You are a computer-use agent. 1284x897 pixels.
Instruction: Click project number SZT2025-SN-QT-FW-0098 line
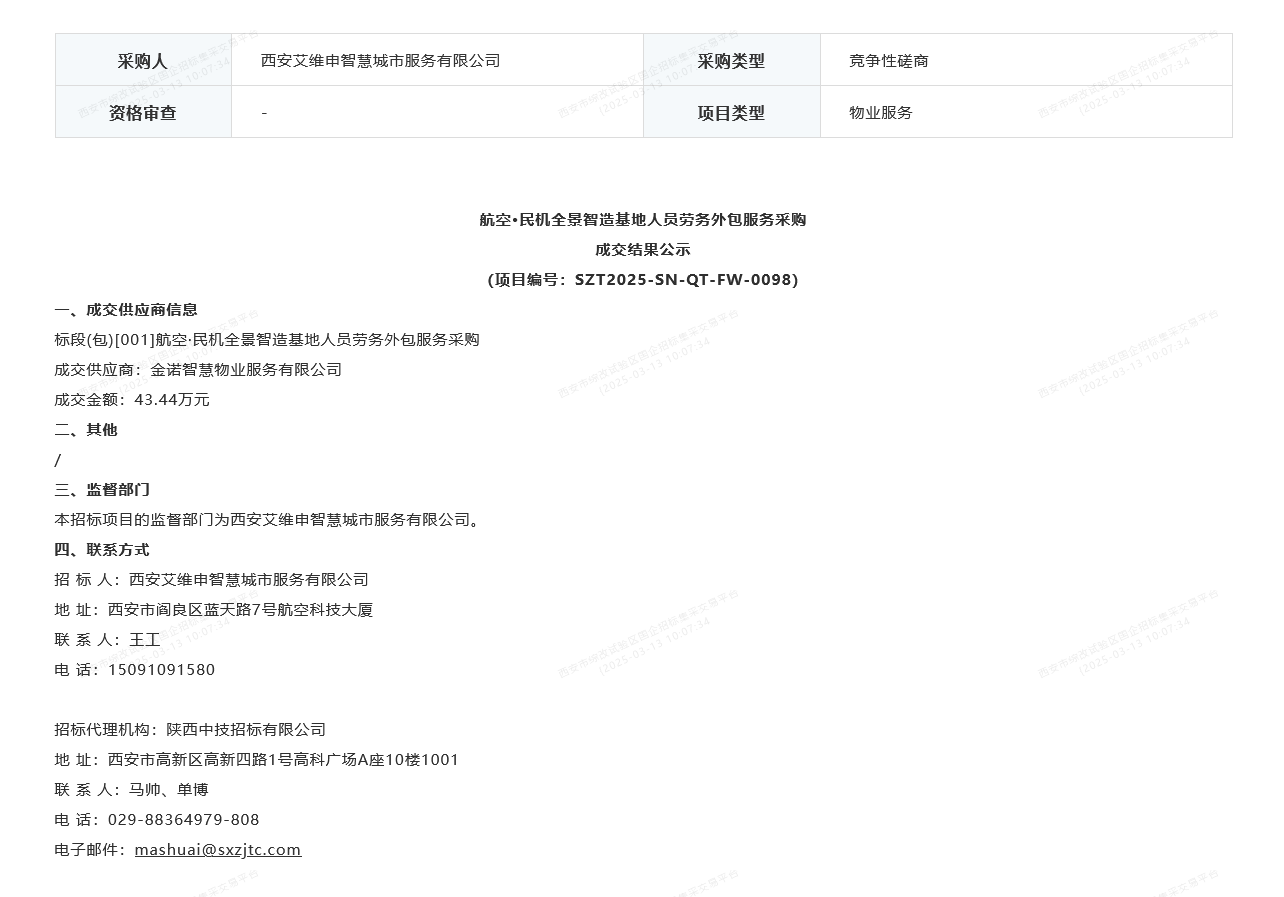tap(643, 280)
